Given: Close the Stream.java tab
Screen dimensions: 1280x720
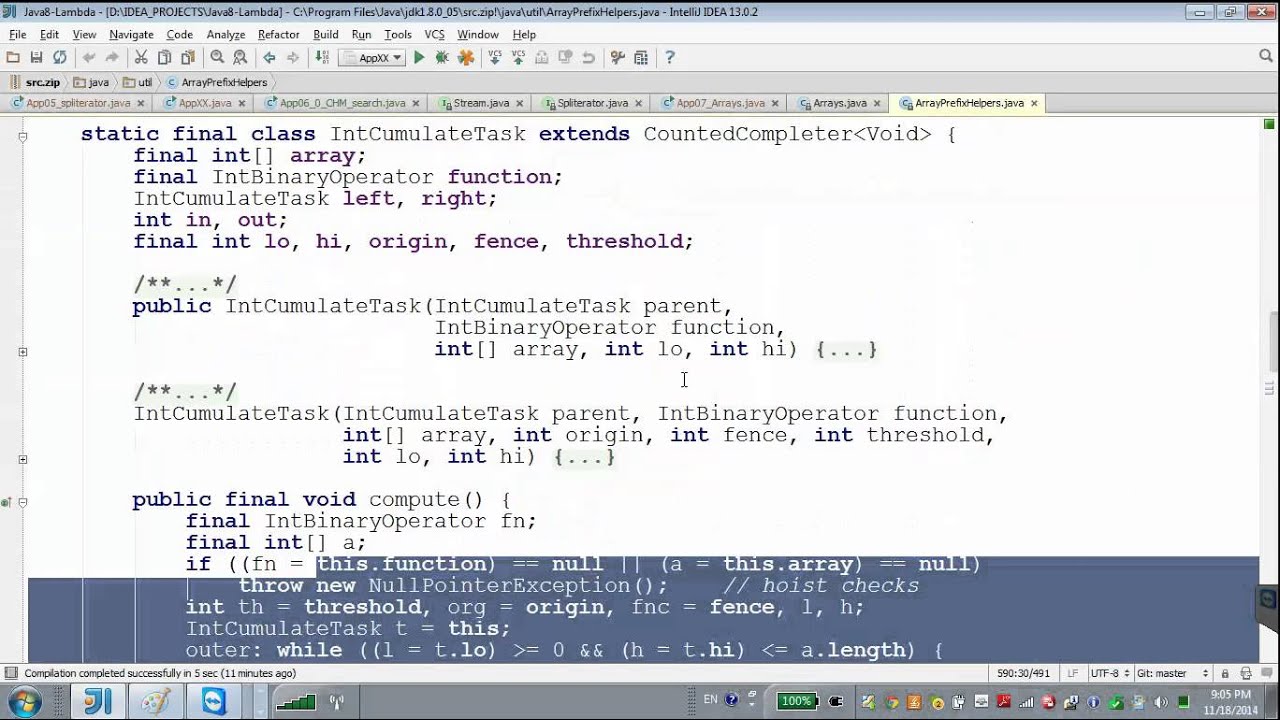Looking at the screenshot, I should click(x=519, y=103).
